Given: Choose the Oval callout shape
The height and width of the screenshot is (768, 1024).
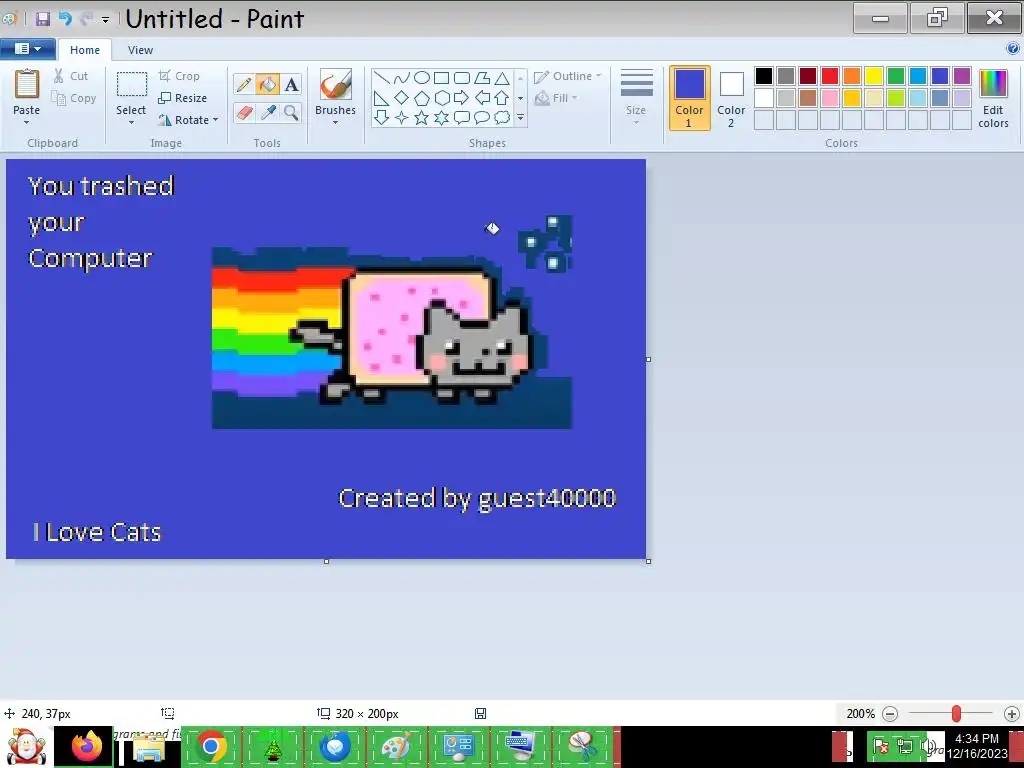Looking at the screenshot, I should pyautogui.click(x=482, y=118).
